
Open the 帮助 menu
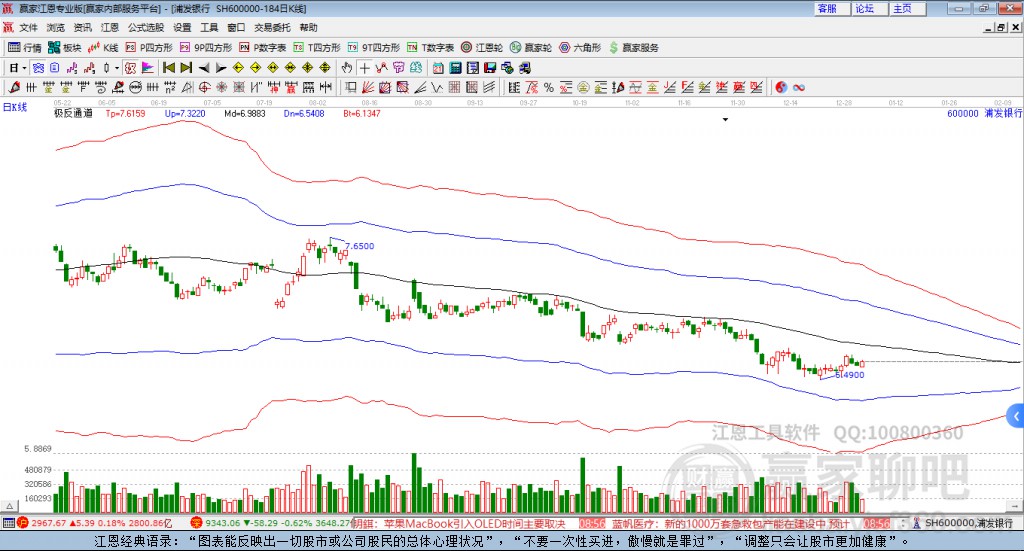click(x=308, y=27)
